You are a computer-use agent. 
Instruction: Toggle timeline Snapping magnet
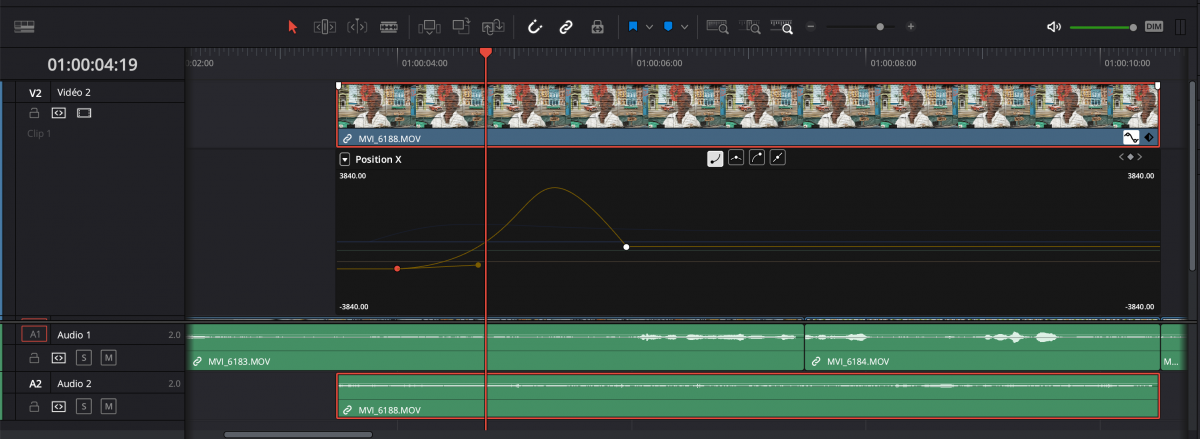[534, 27]
